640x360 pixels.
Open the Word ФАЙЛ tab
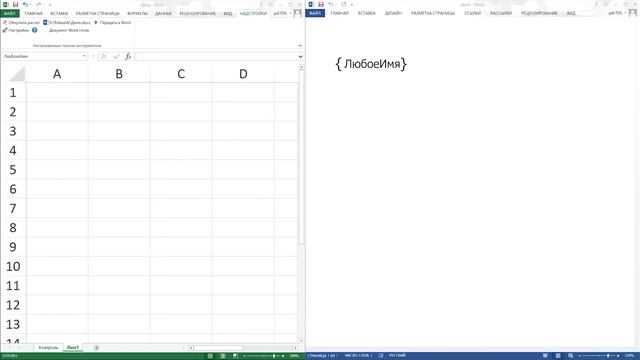pos(315,13)
